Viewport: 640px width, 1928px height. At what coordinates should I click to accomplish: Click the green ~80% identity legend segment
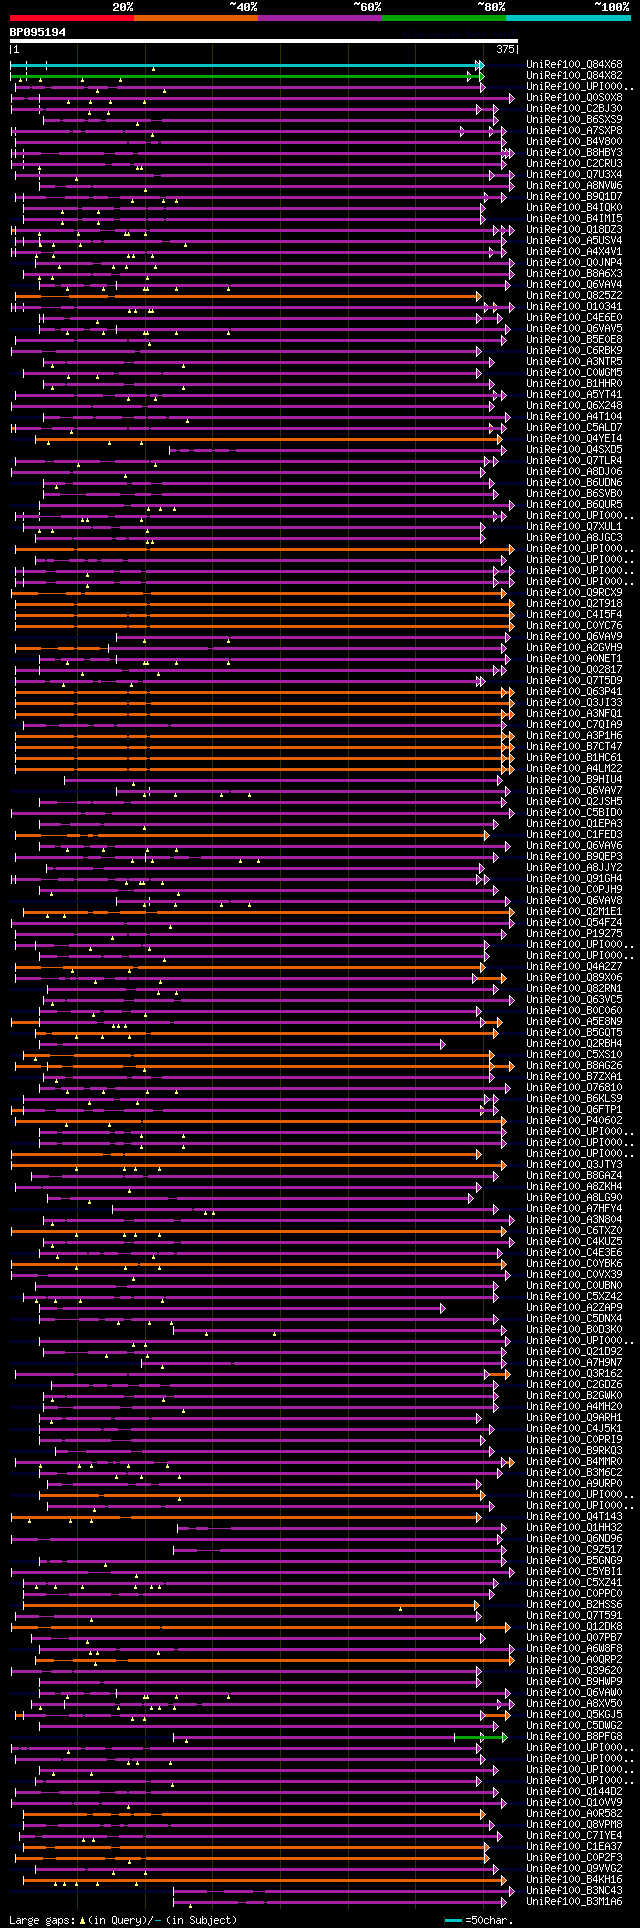(444, 17)
